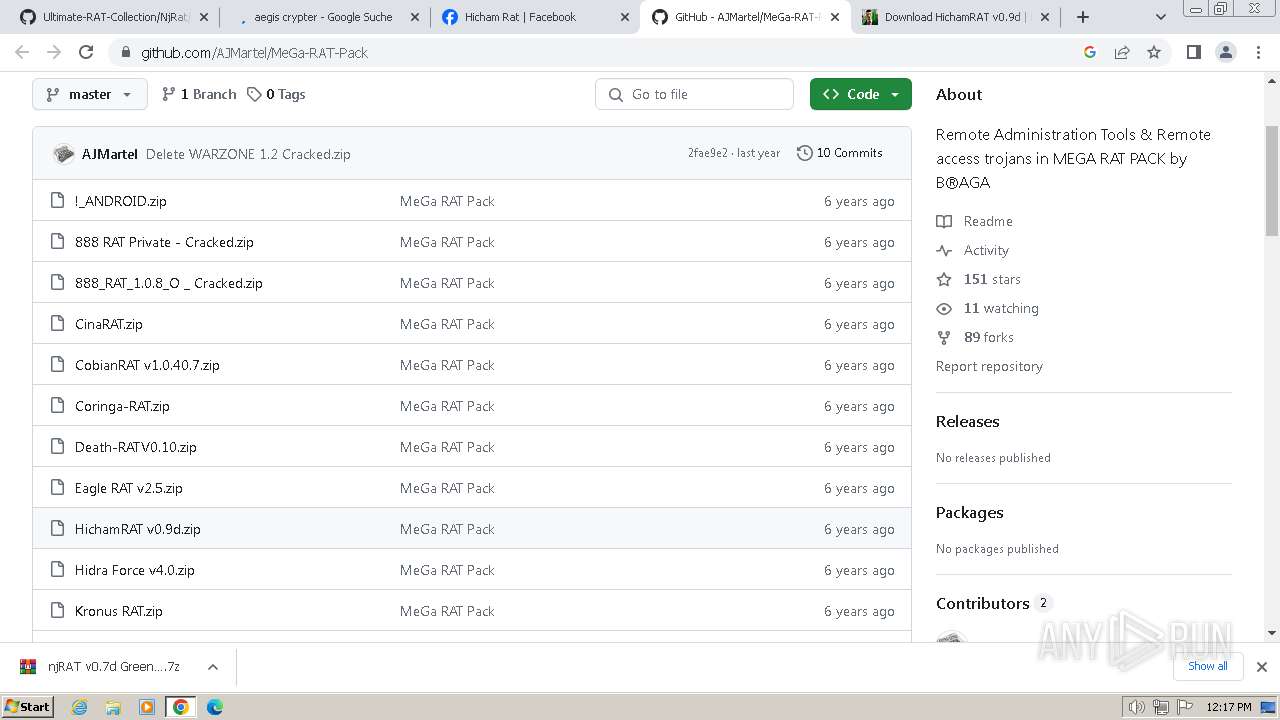Switch to Download HichamRAT tab

tap(957, 17)
